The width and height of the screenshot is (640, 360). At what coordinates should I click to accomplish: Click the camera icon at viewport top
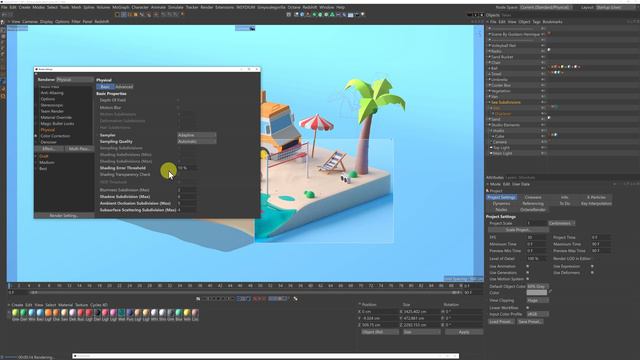pyautogui.click(x=252, y=28)
